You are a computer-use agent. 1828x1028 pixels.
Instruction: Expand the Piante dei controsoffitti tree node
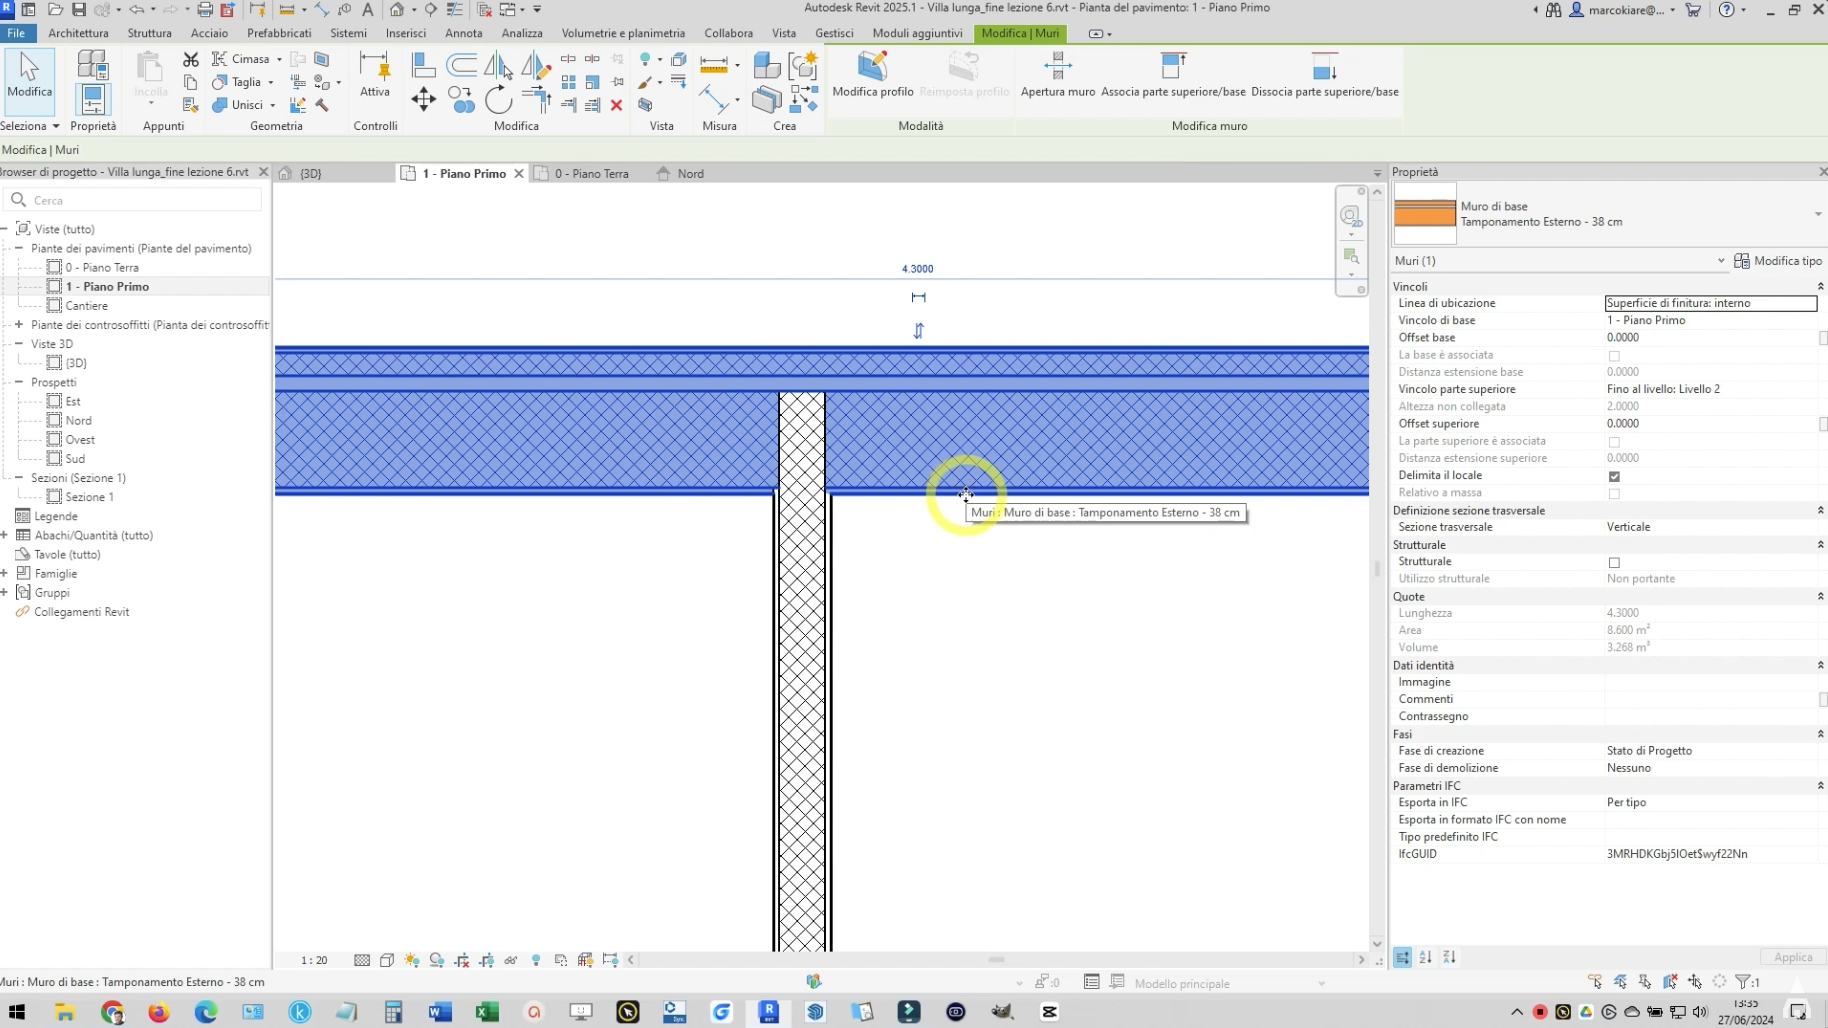point(19,325)
